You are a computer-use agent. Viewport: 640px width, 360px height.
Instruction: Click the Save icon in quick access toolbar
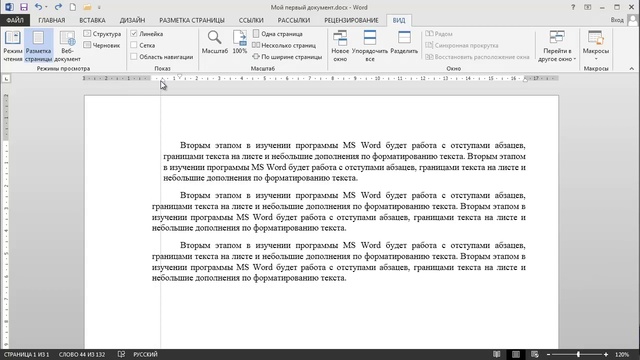coord(24,7)
